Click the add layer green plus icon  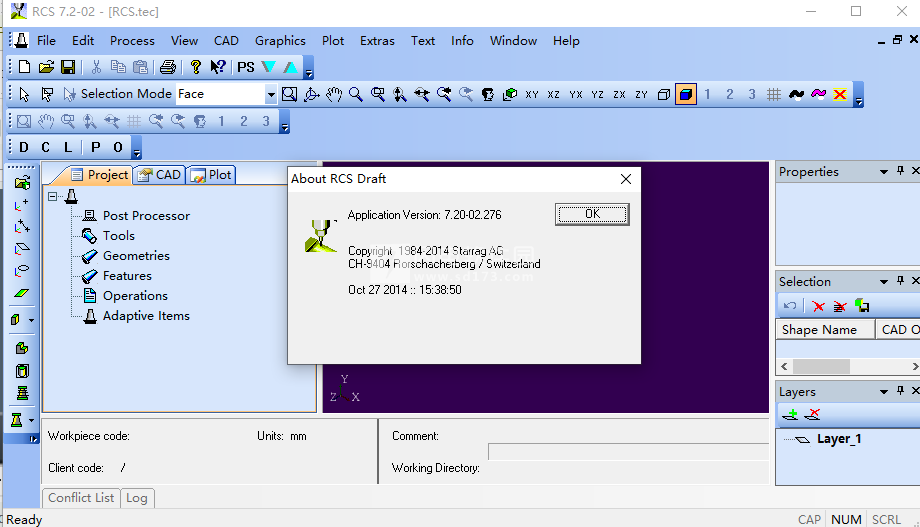pos(790,415)
